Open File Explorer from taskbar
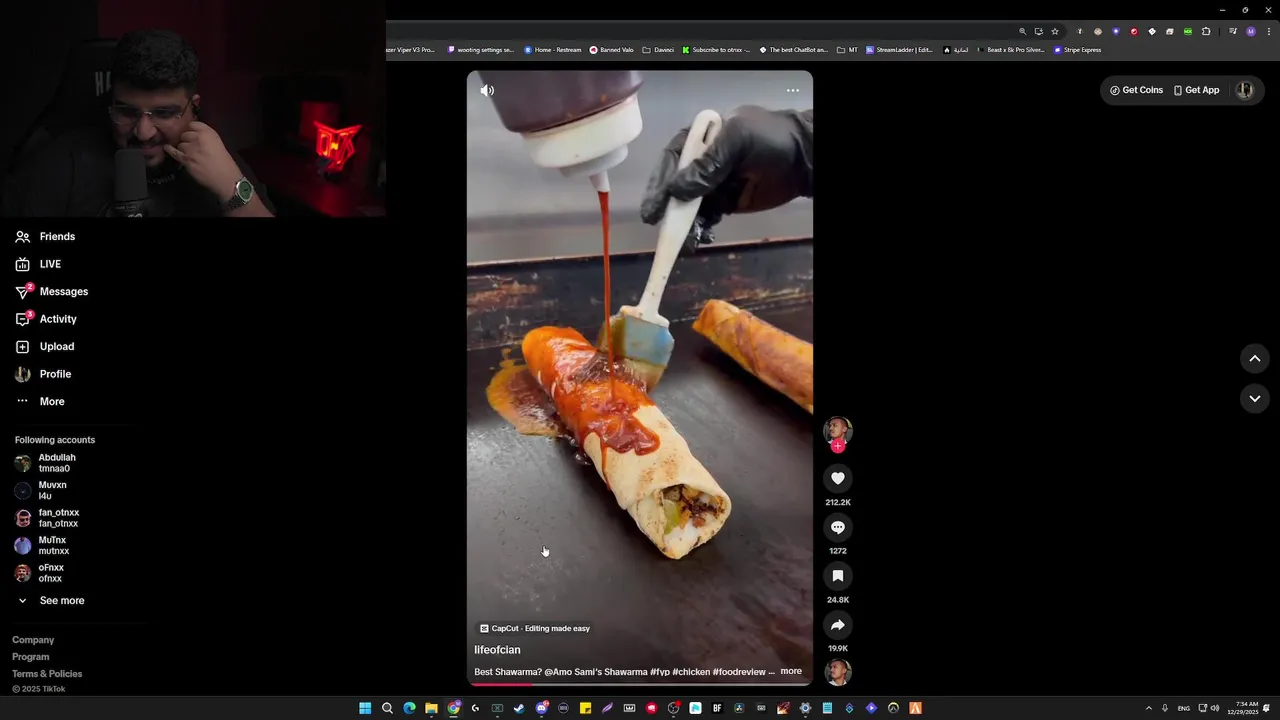 click(x=431, y=708)
